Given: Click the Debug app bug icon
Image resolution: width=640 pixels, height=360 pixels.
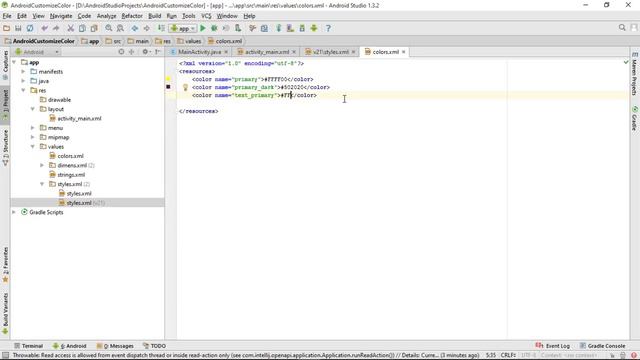Looking at the screenshot, I should tap(214, 28).
